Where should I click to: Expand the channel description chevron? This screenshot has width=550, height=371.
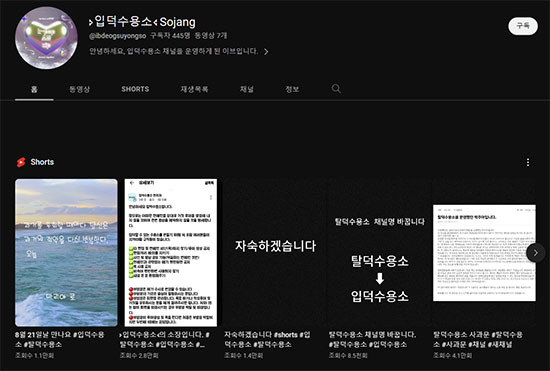(x=266, y=52)
